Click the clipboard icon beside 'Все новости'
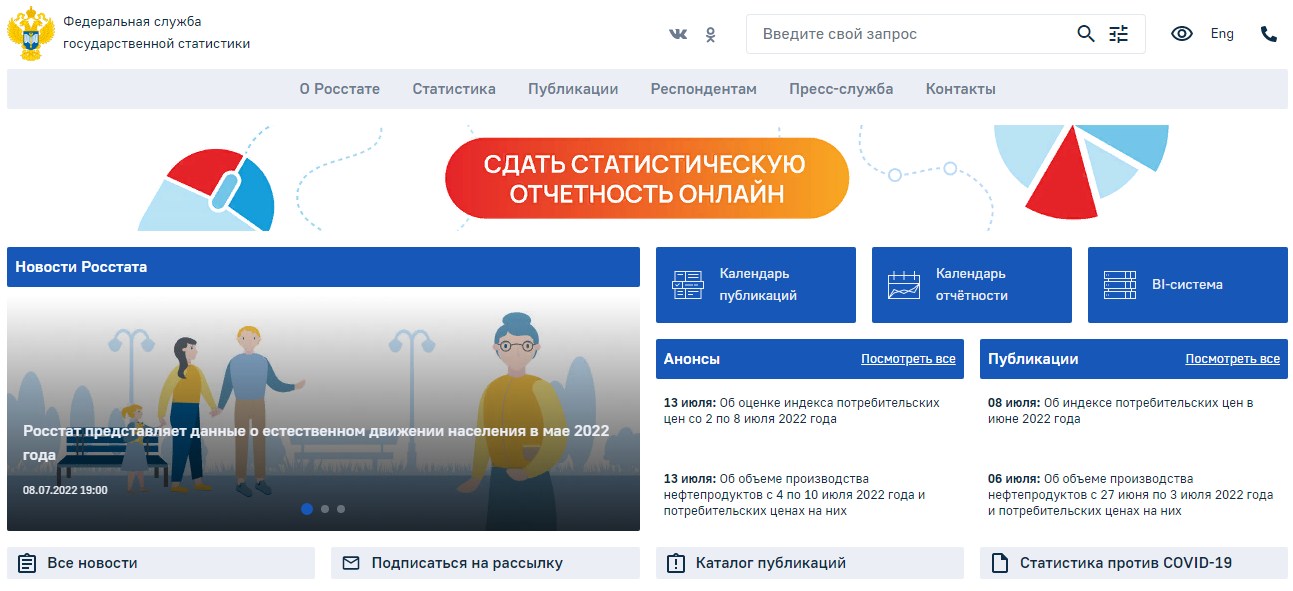The height and width of the screenshot is (591, 1293). pyautogui.click(x=27, y=563)
